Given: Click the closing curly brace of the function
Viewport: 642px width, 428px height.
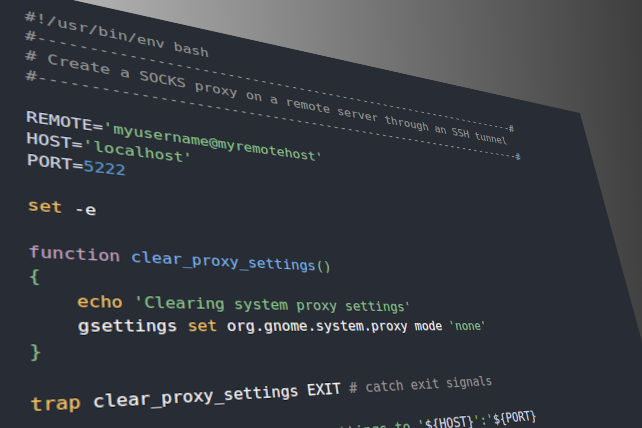Looking at the screenshot, I should tap(36, 353).
